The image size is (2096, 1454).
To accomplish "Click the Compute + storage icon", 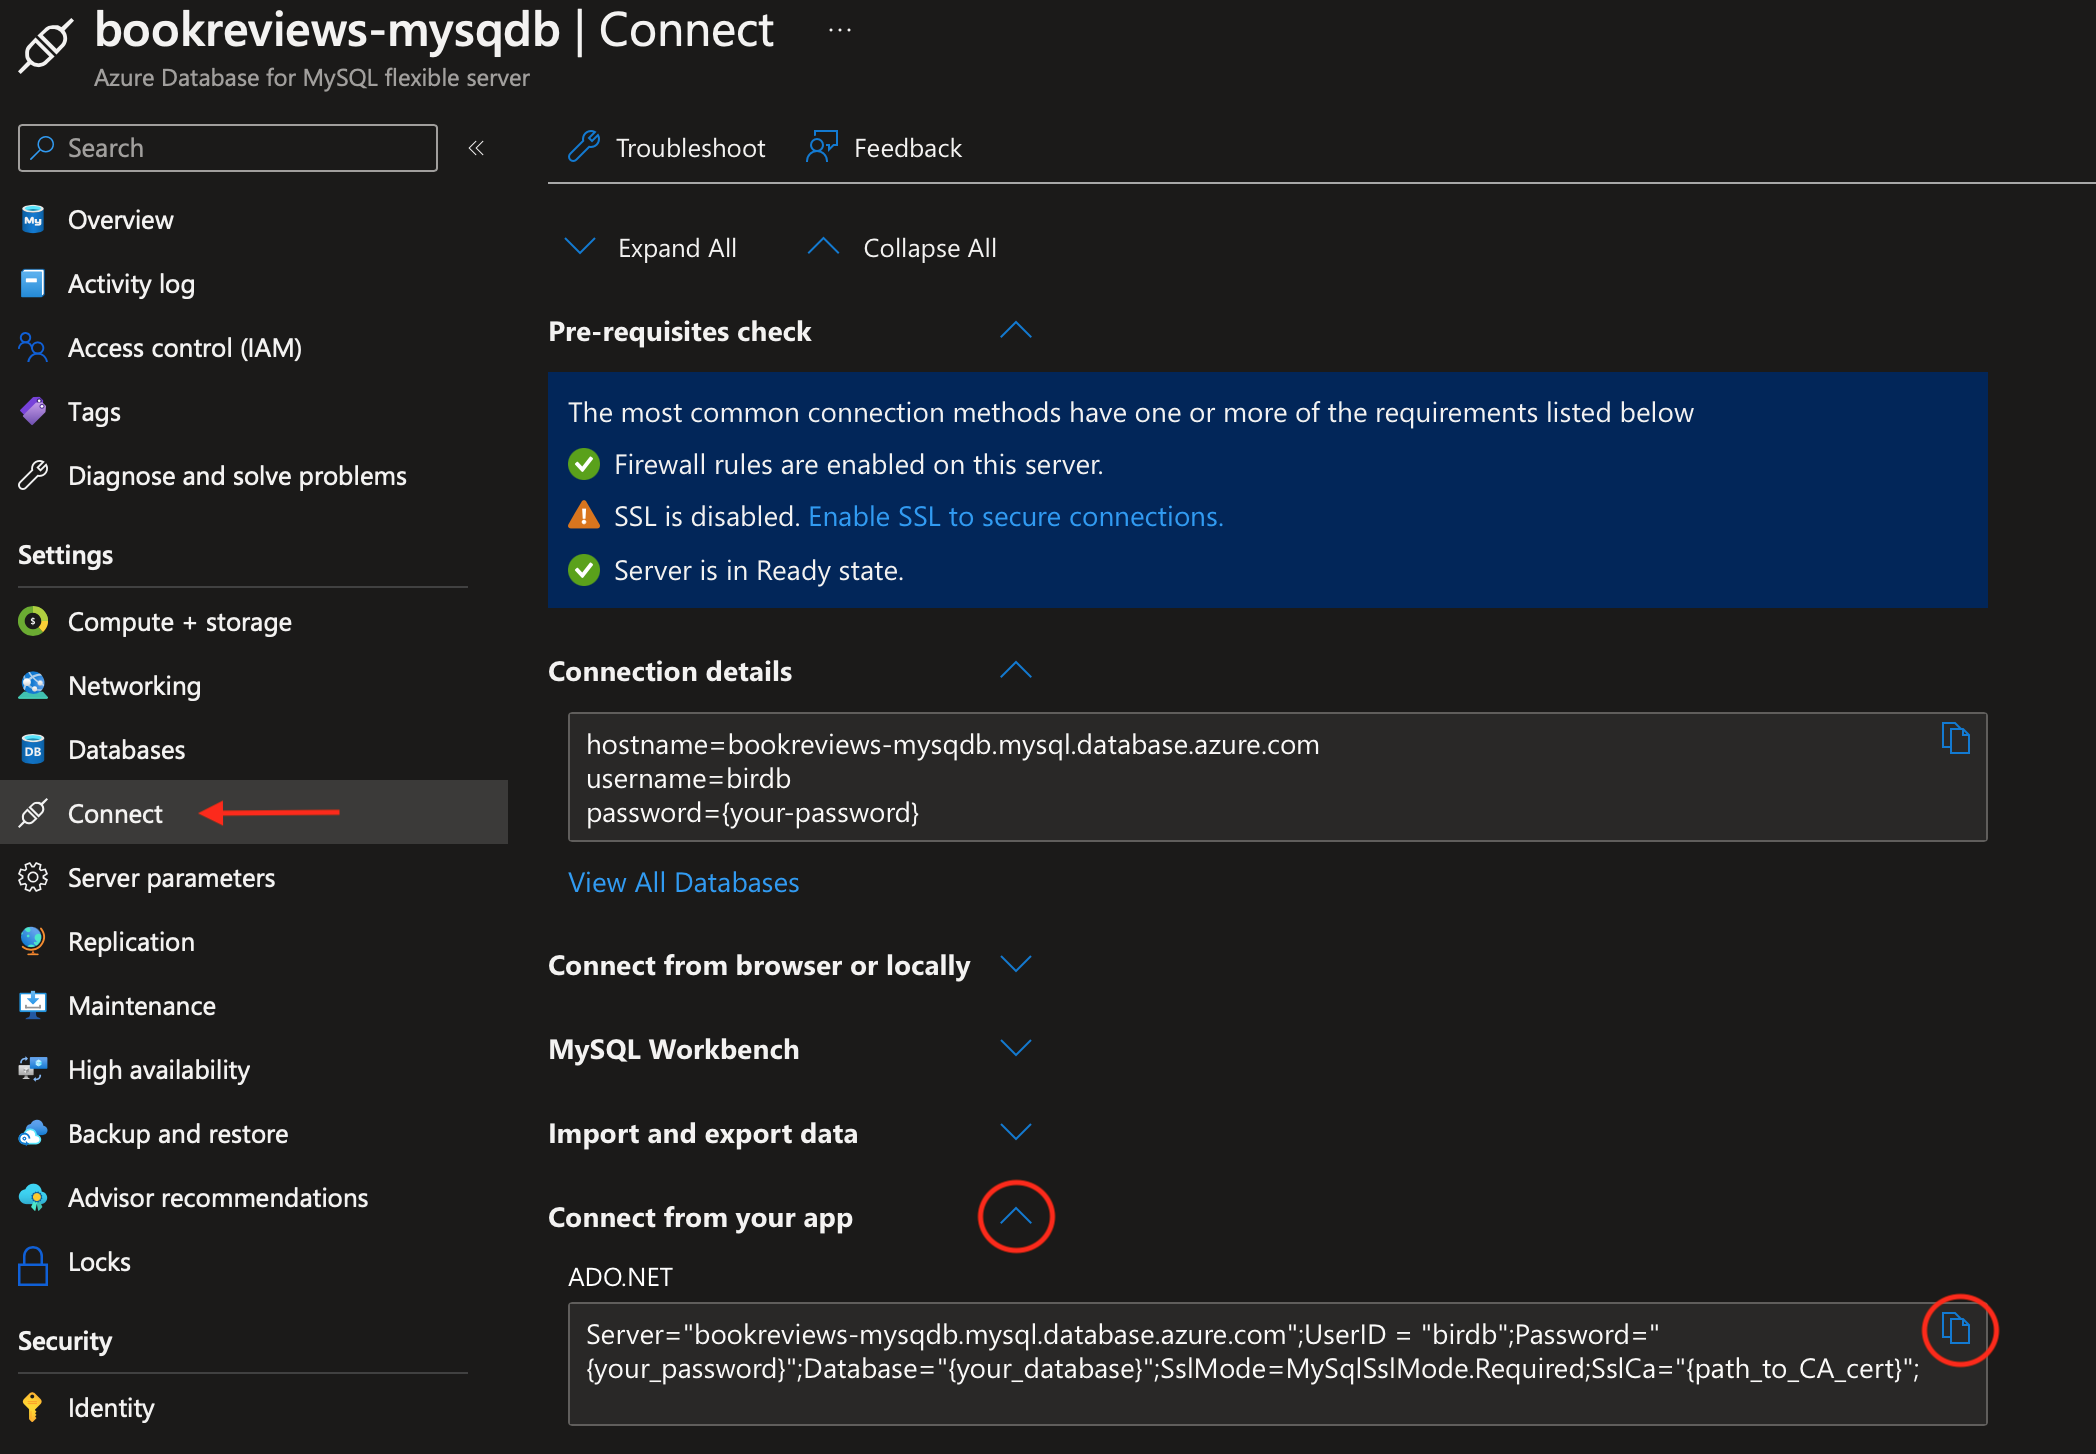I will point(33,621).
